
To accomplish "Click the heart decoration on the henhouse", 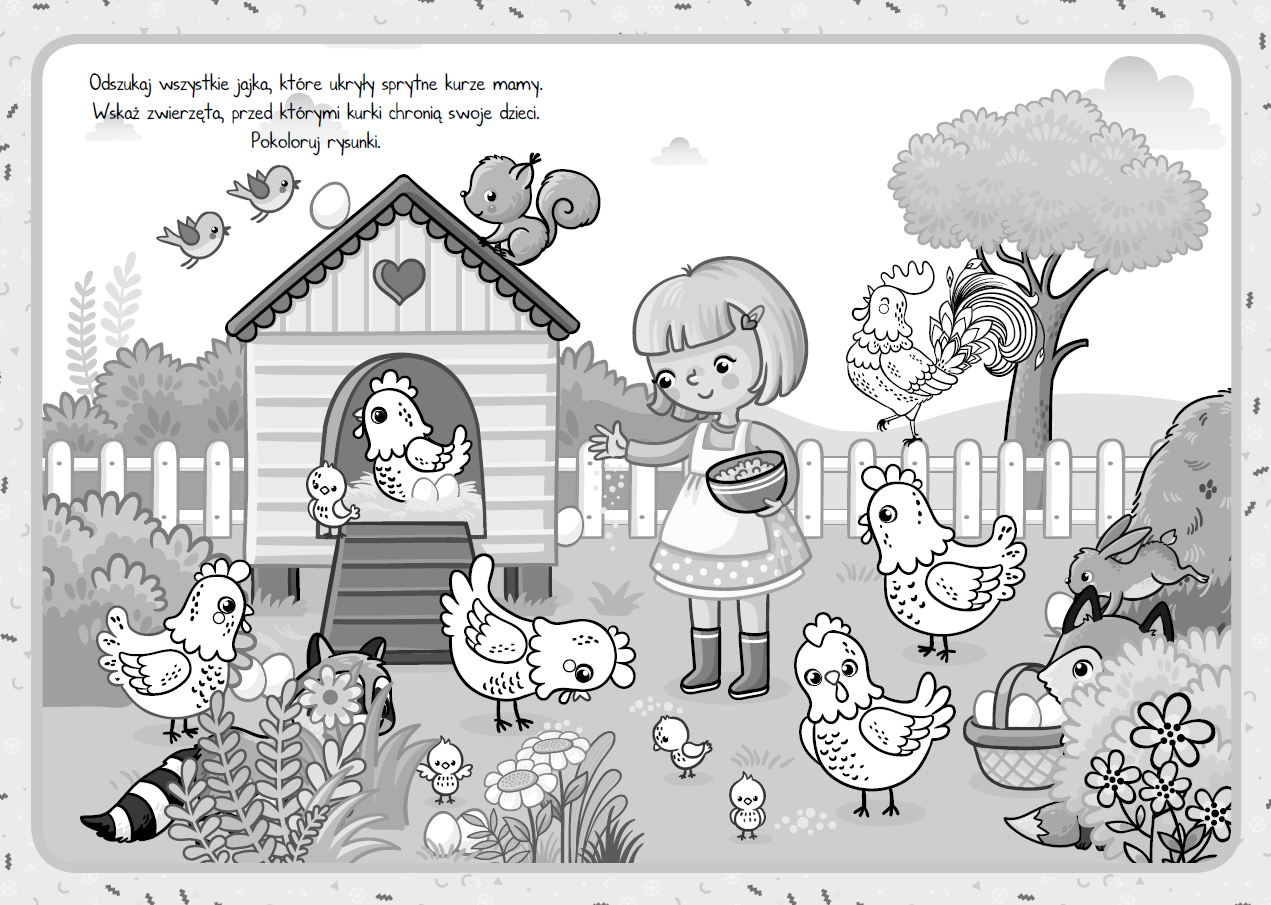I will [400, 279].
